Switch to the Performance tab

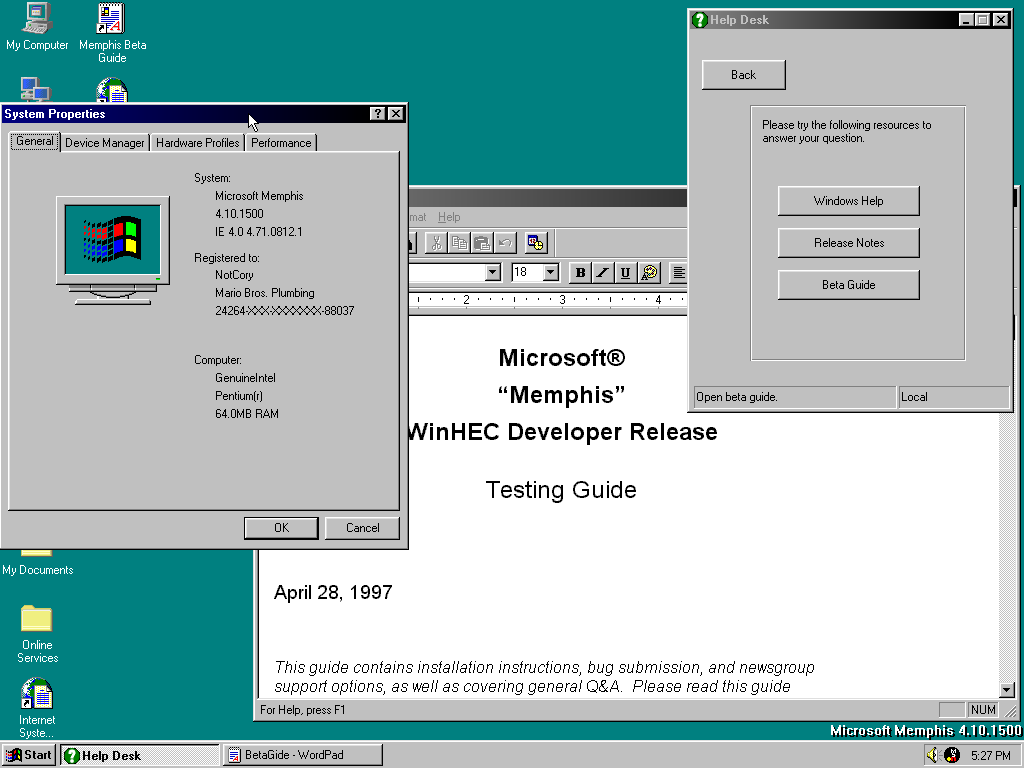(x=281, y=143)
